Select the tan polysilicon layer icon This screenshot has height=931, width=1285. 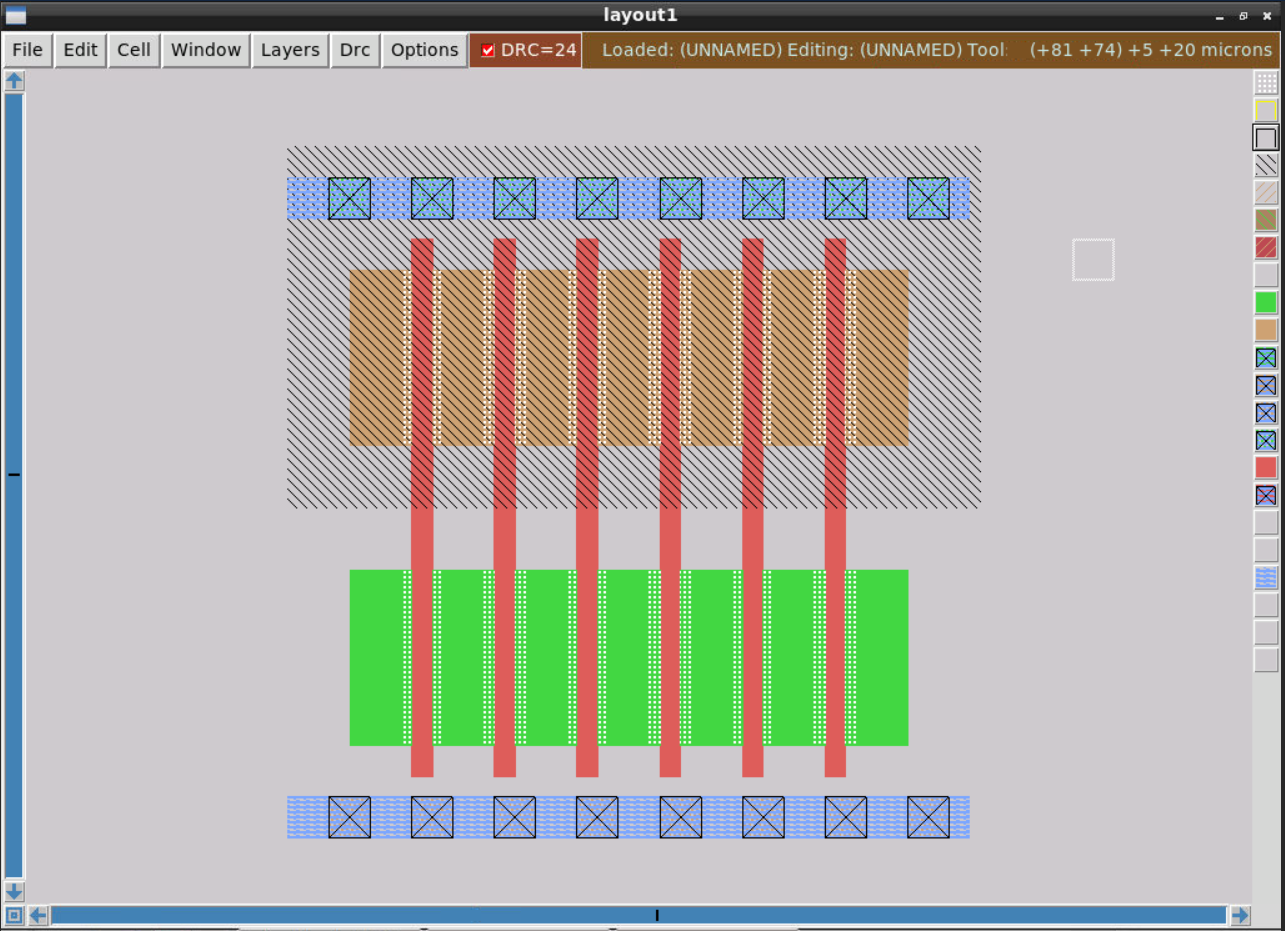click(x=1264, y=330)
